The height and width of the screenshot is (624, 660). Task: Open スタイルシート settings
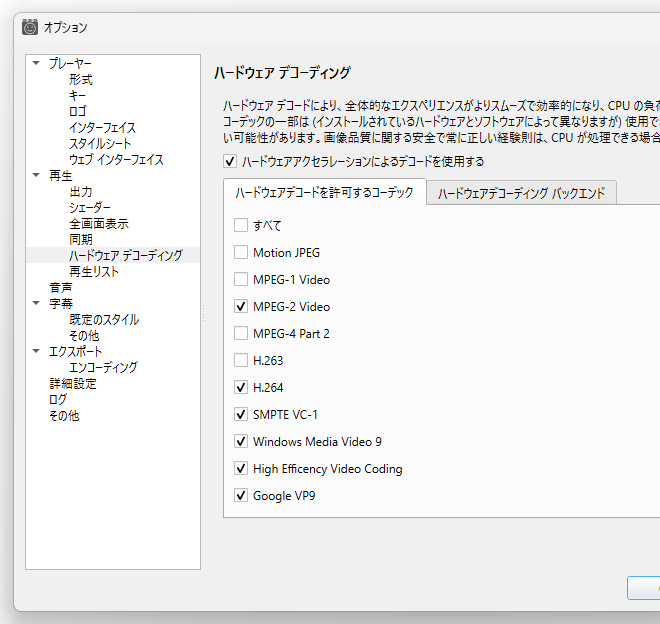[x=100, y=143]
